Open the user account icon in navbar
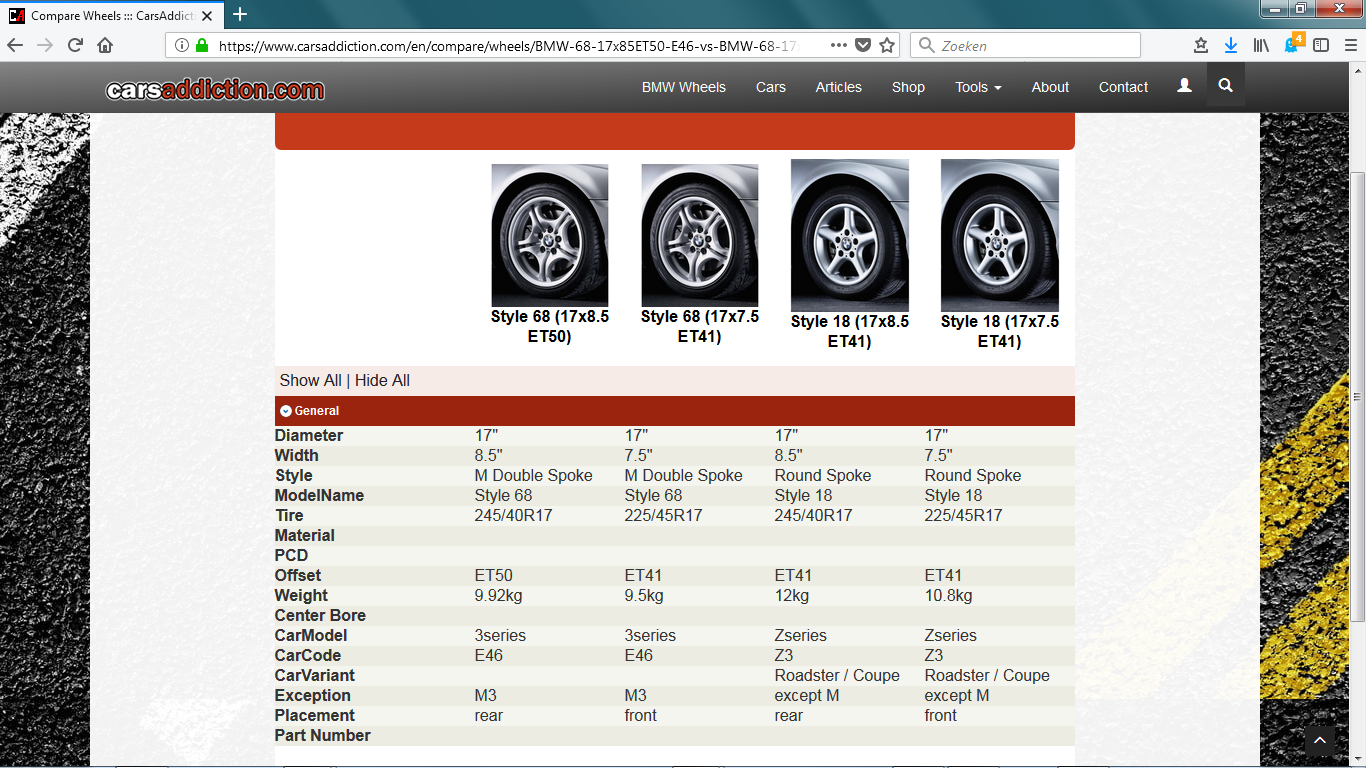 point(1184,86)
